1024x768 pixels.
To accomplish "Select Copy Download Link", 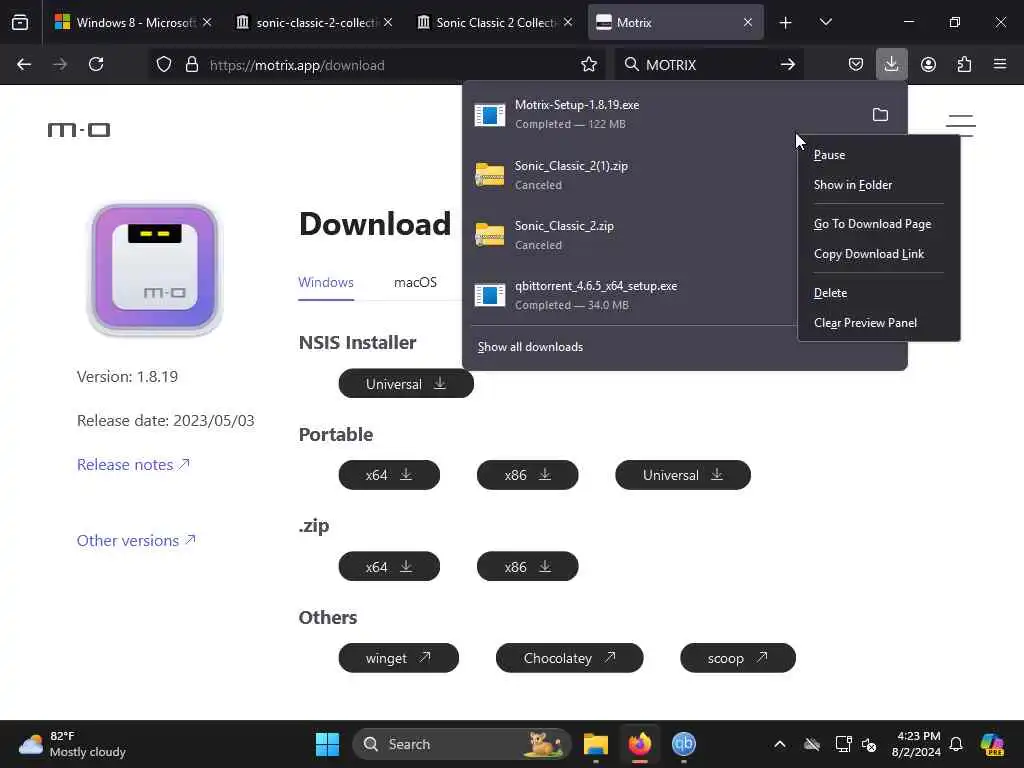I will coord(879,254).
